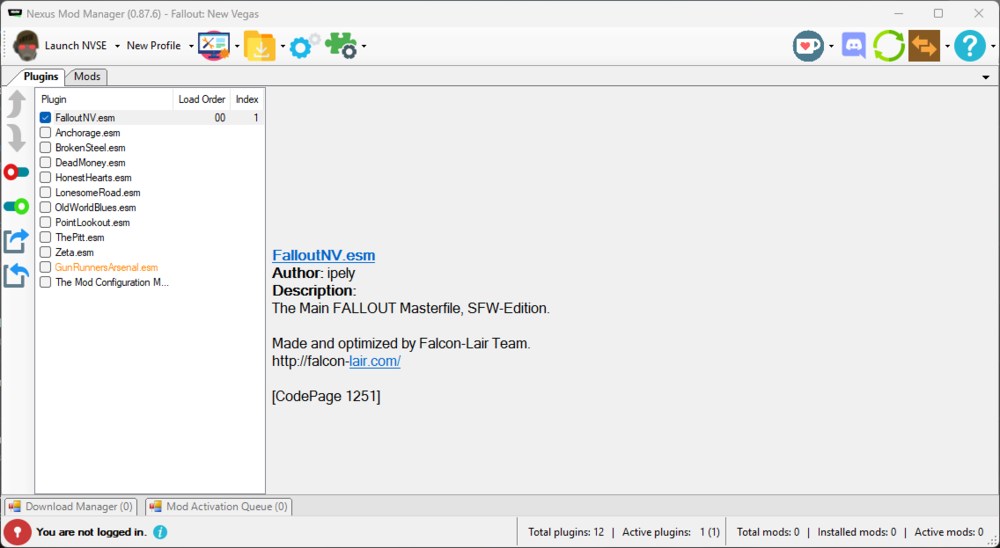Open the tools monitor icon
1000x548 pixels.
pyautogui.click(x=214, y=46)
